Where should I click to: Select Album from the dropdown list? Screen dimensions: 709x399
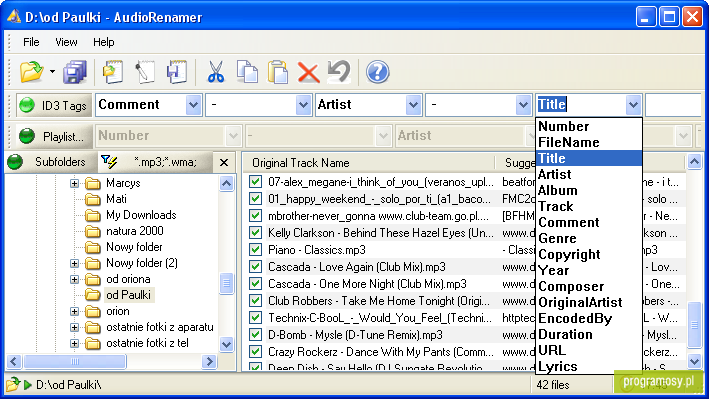click(589, 190)
